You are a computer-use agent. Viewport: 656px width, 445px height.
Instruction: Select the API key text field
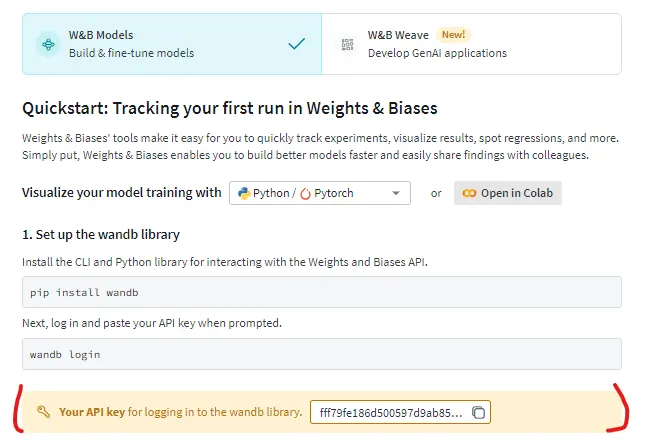click(390, 412)
